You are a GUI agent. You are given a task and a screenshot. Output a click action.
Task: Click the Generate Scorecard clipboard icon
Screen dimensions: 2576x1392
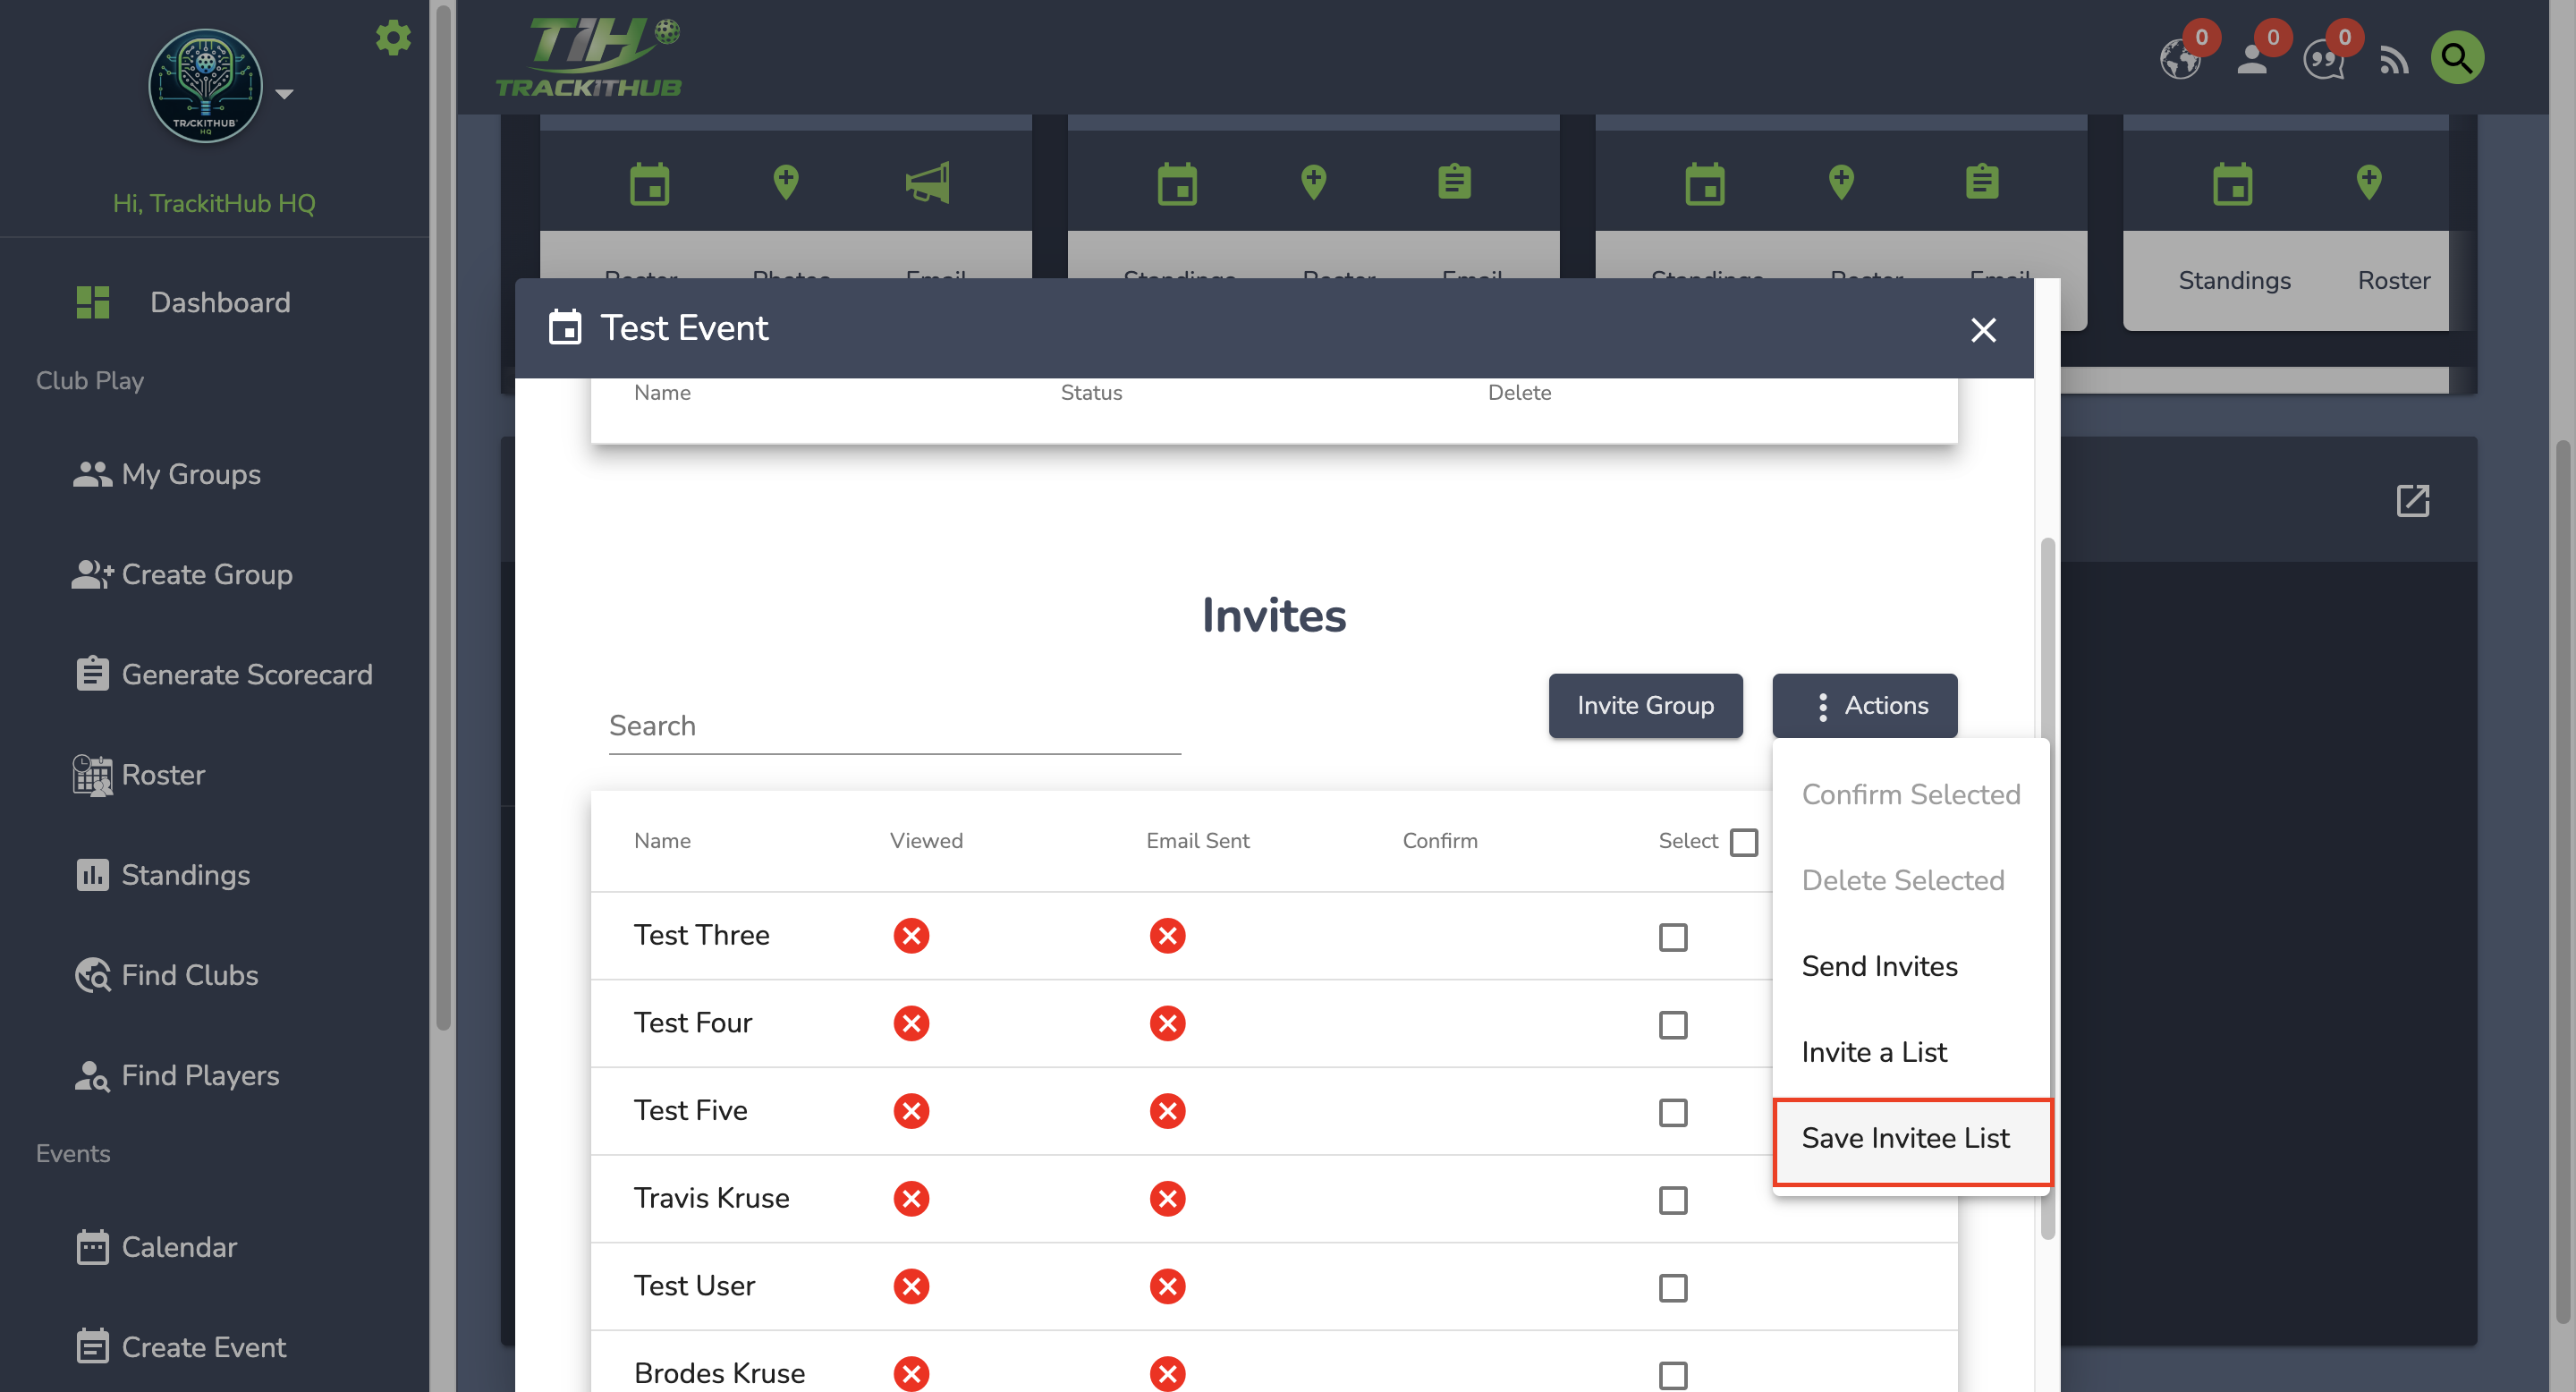click(x=92, y=673)
